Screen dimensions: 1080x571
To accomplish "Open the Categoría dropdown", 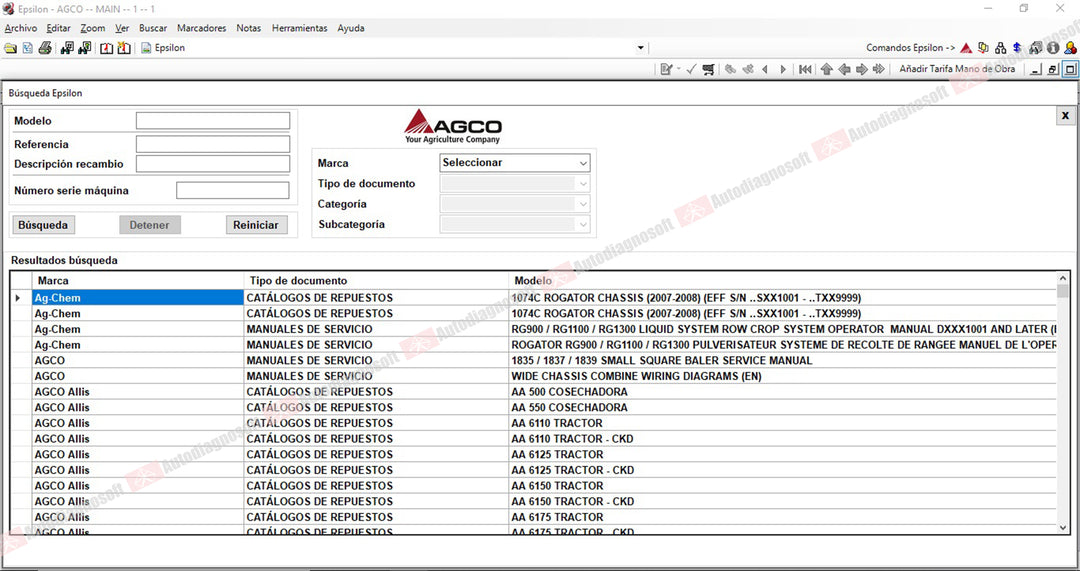I will (x=515, y=204).
